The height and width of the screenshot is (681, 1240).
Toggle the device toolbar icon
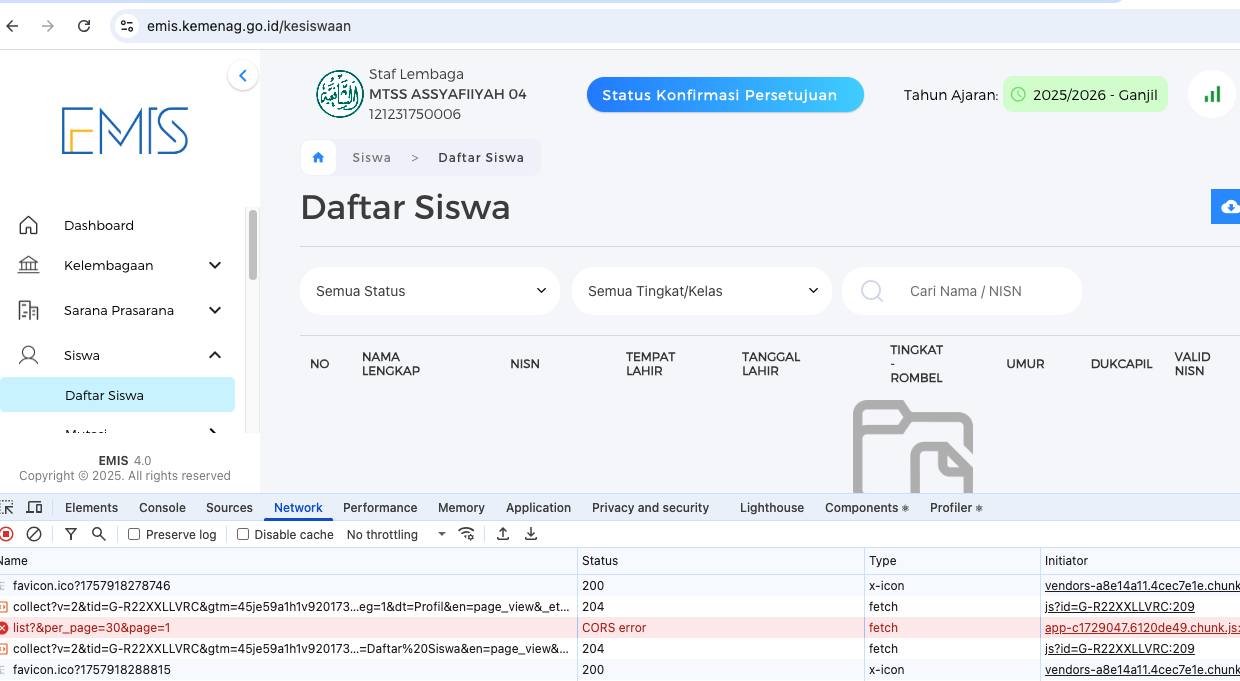[34, 508]
